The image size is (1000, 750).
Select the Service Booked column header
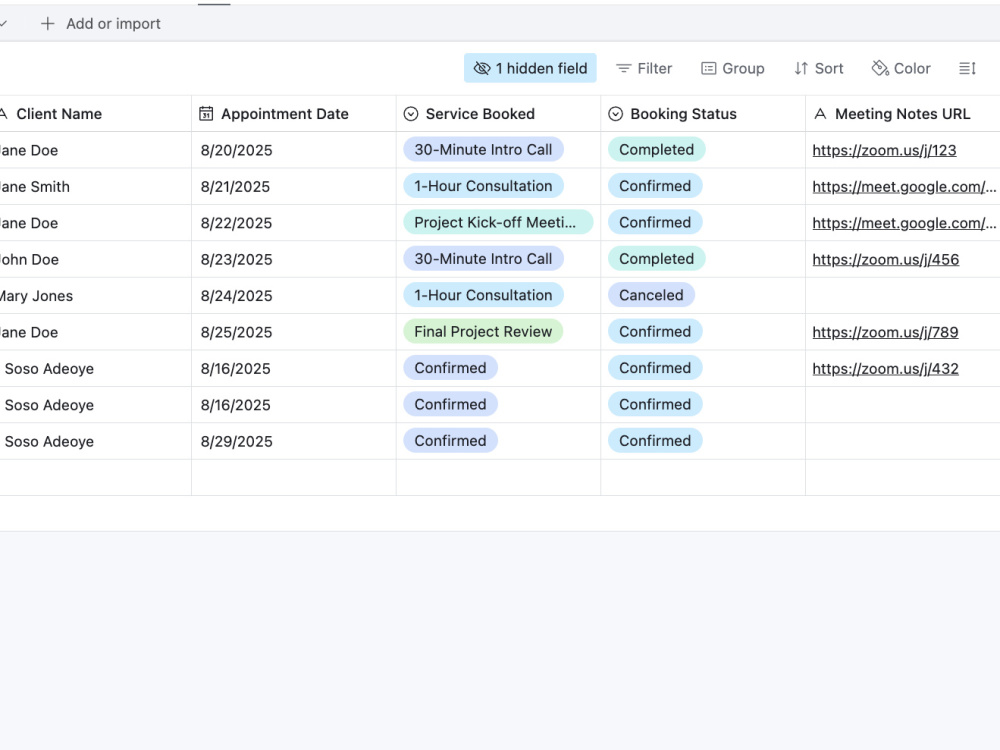click(x=499, y=114)
